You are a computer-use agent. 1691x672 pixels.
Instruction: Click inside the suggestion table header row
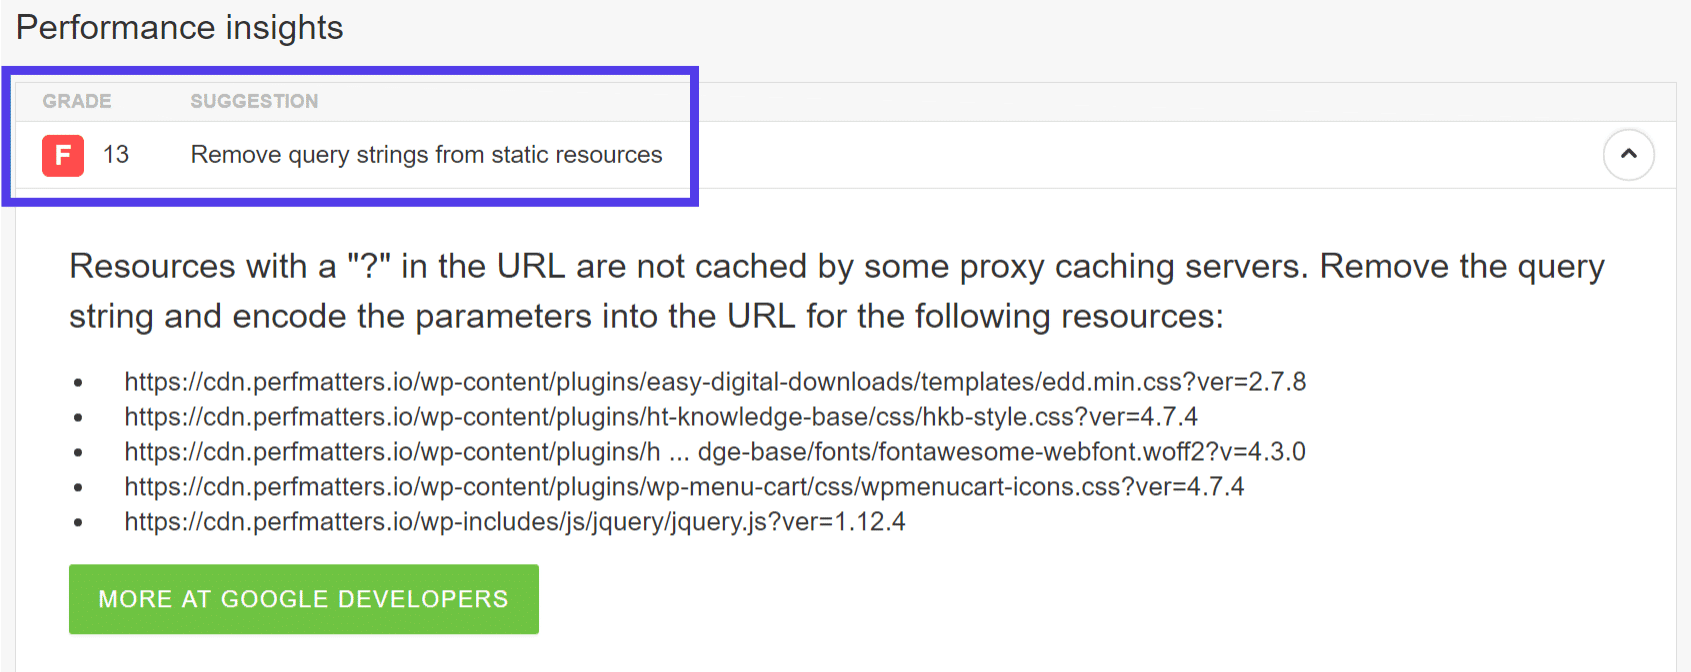pos(350,100)
